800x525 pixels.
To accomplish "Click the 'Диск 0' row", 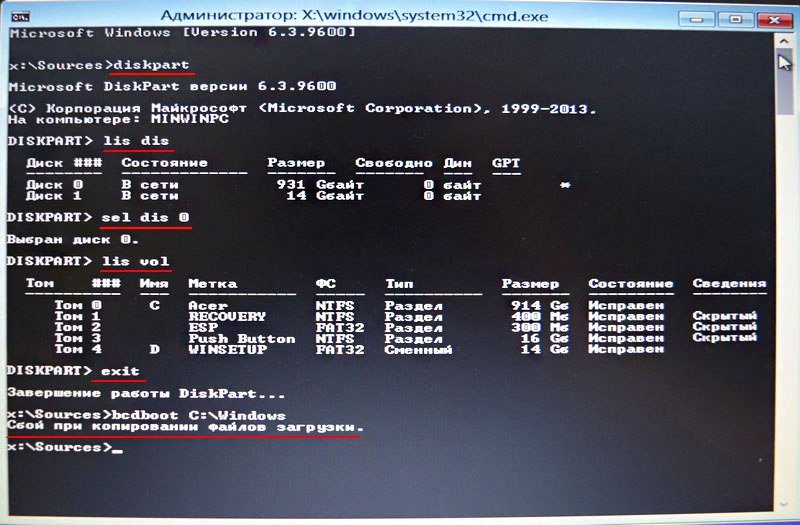I will coord(298,185).
